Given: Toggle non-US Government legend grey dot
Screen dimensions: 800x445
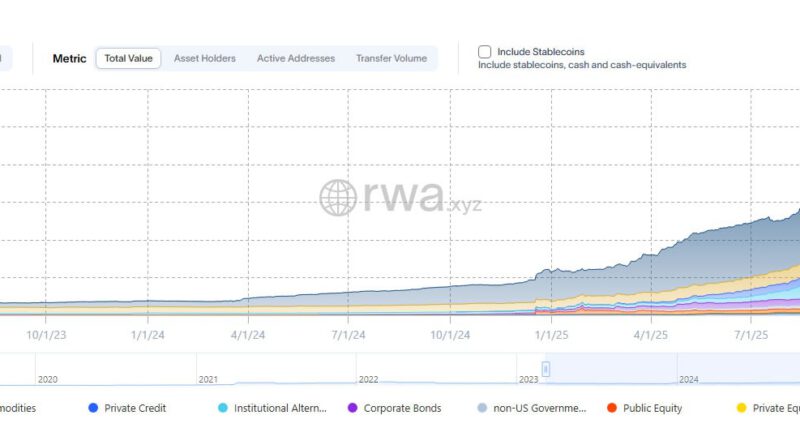Looking at the screenshot, I should coord(482,408).
